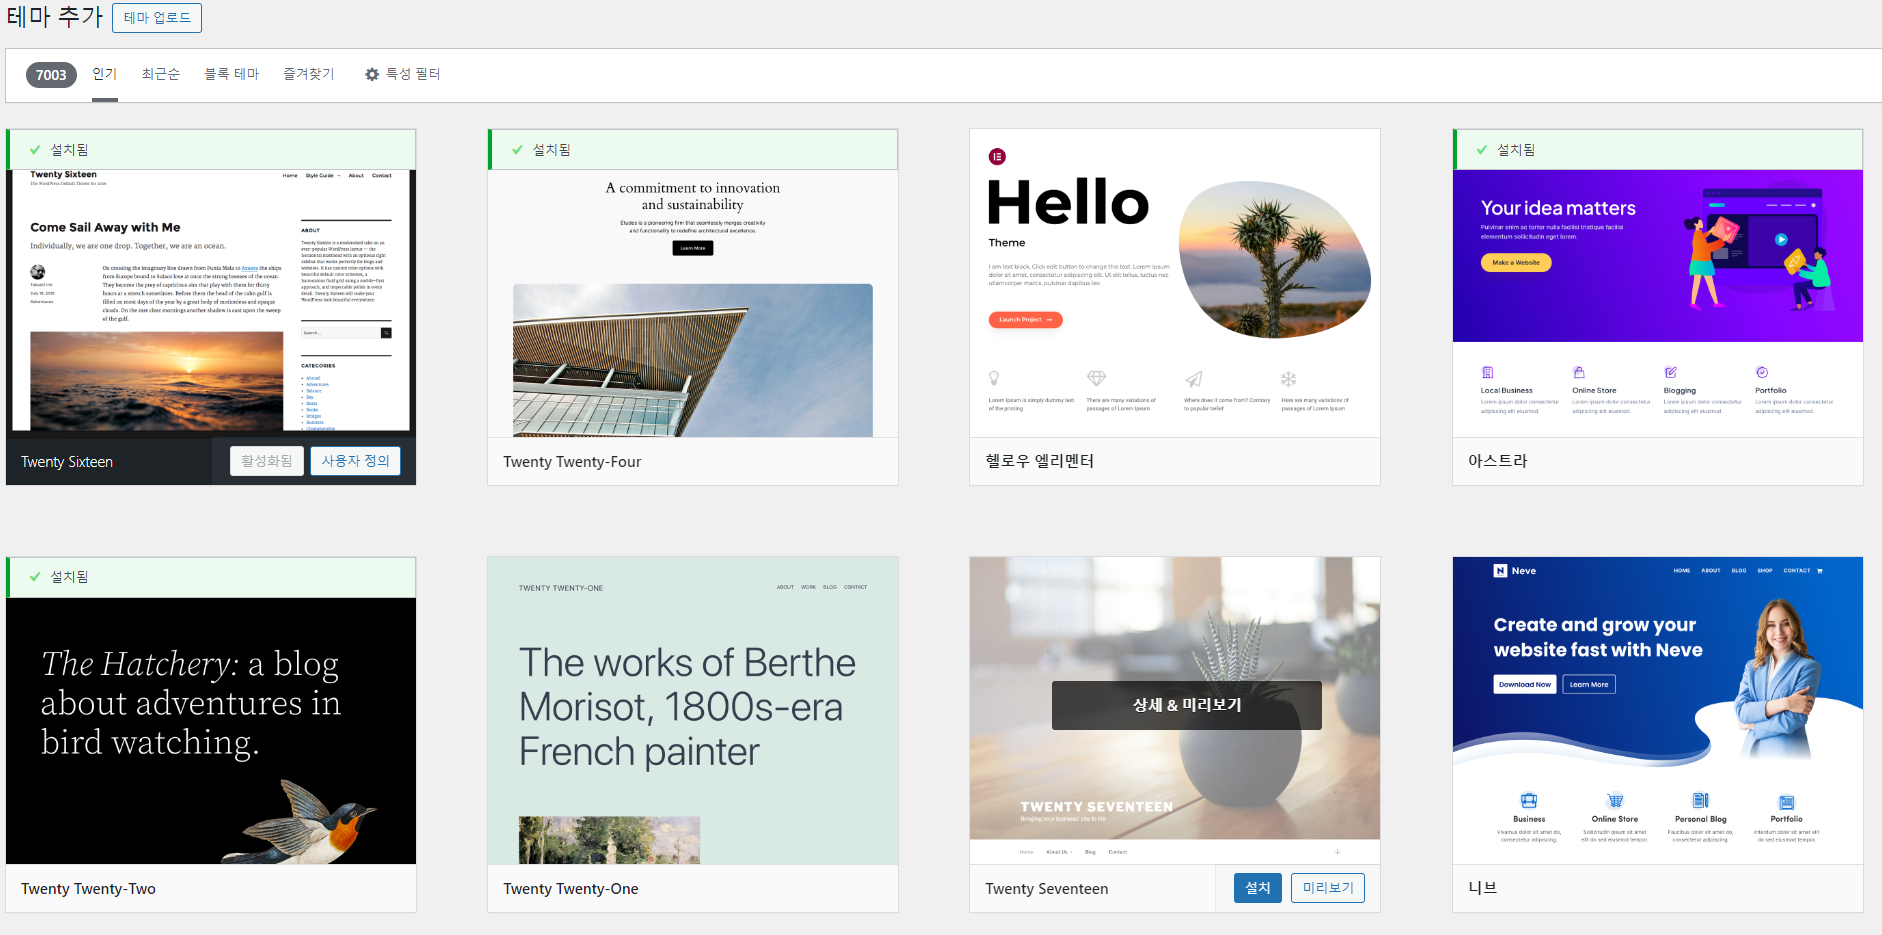The height and width of the screenshot is (935, 1882).
Task: Click the Twenty Twenty-One theme name
Action: click(x=571, y=889)
